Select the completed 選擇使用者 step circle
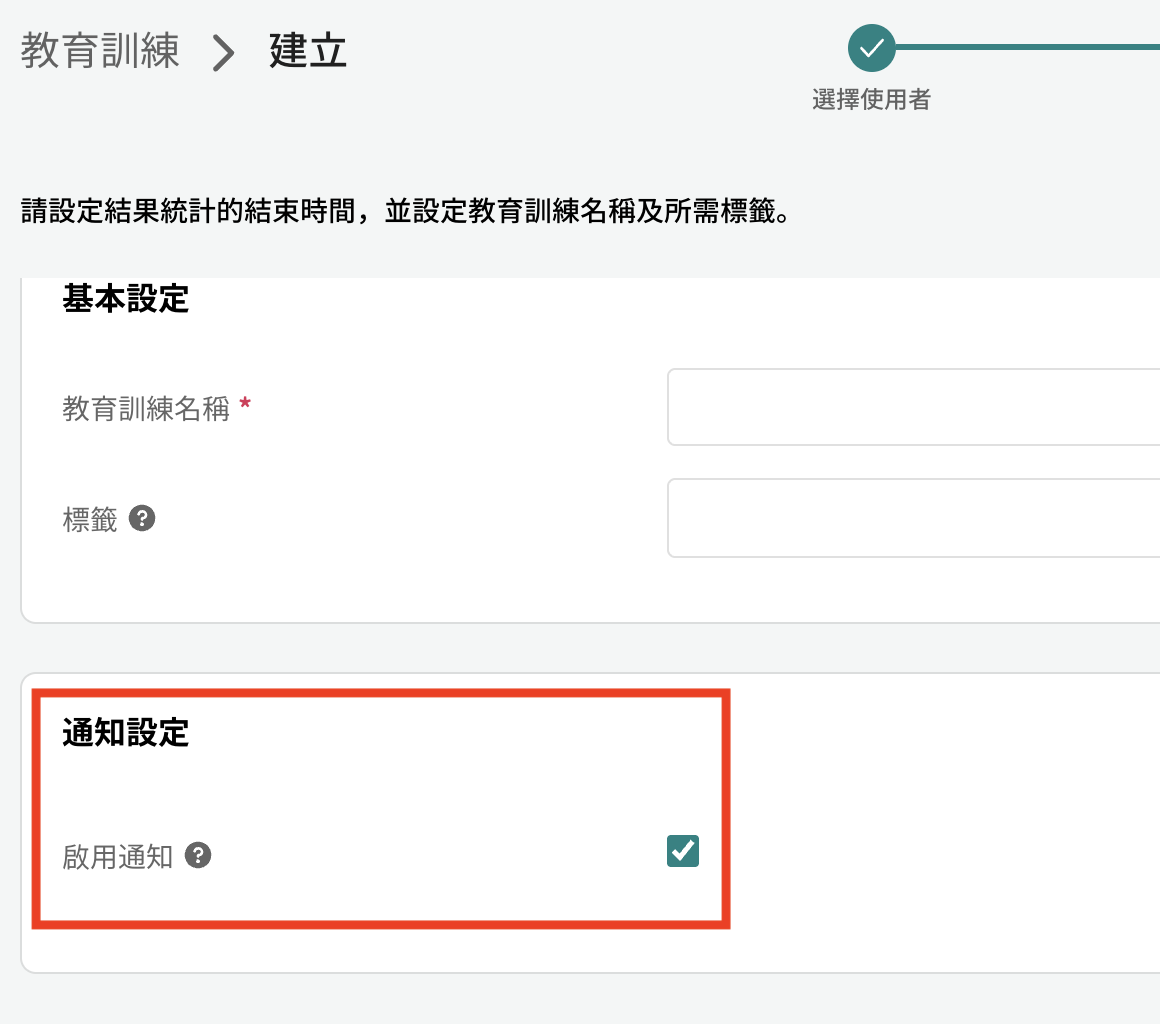The width and height of the screenshot is (1160, 1024). [x=871, y=48]
